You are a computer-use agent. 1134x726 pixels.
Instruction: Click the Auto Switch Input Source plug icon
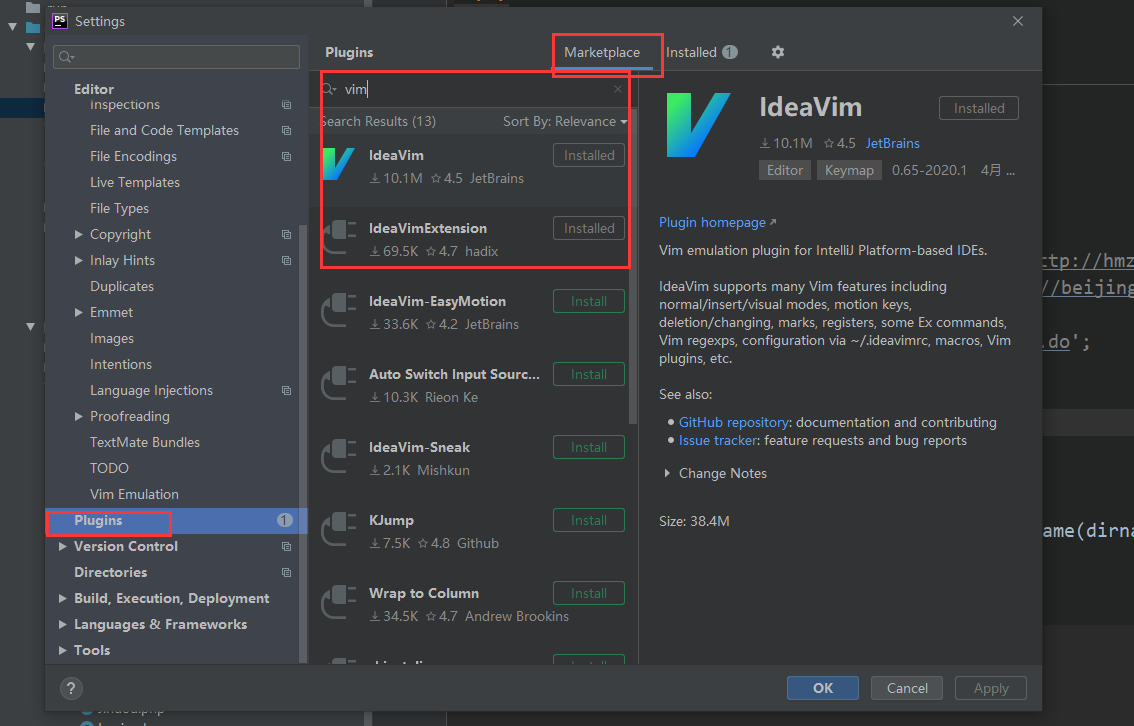pos(339,384)
